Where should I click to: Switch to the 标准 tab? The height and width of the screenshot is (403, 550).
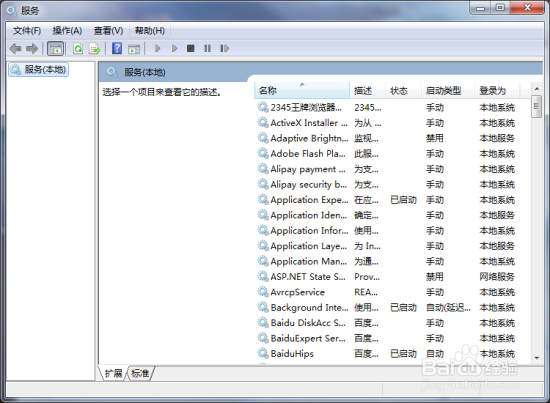[x=140, y=373]
